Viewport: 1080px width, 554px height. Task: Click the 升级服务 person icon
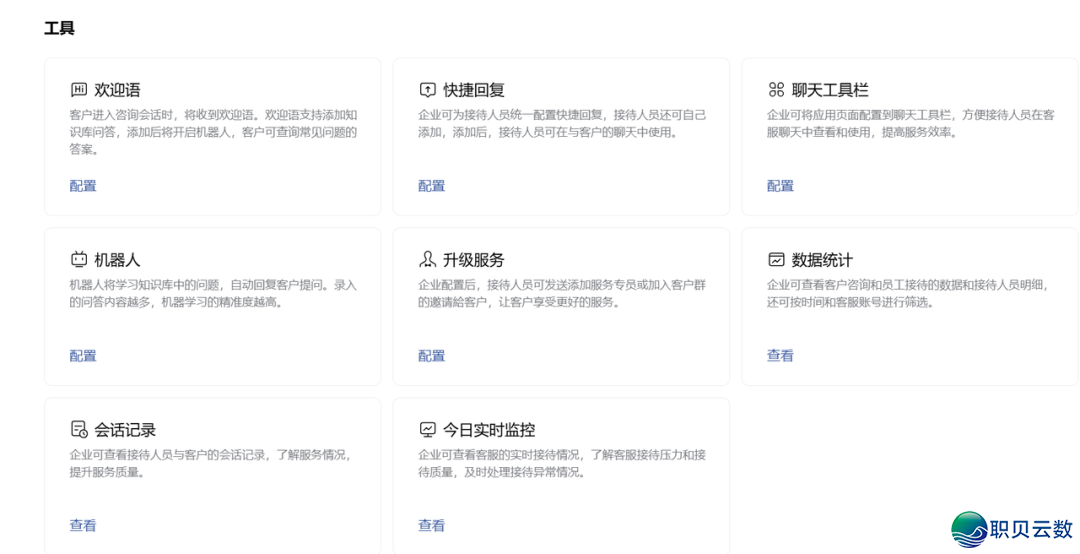click(427, 260)
